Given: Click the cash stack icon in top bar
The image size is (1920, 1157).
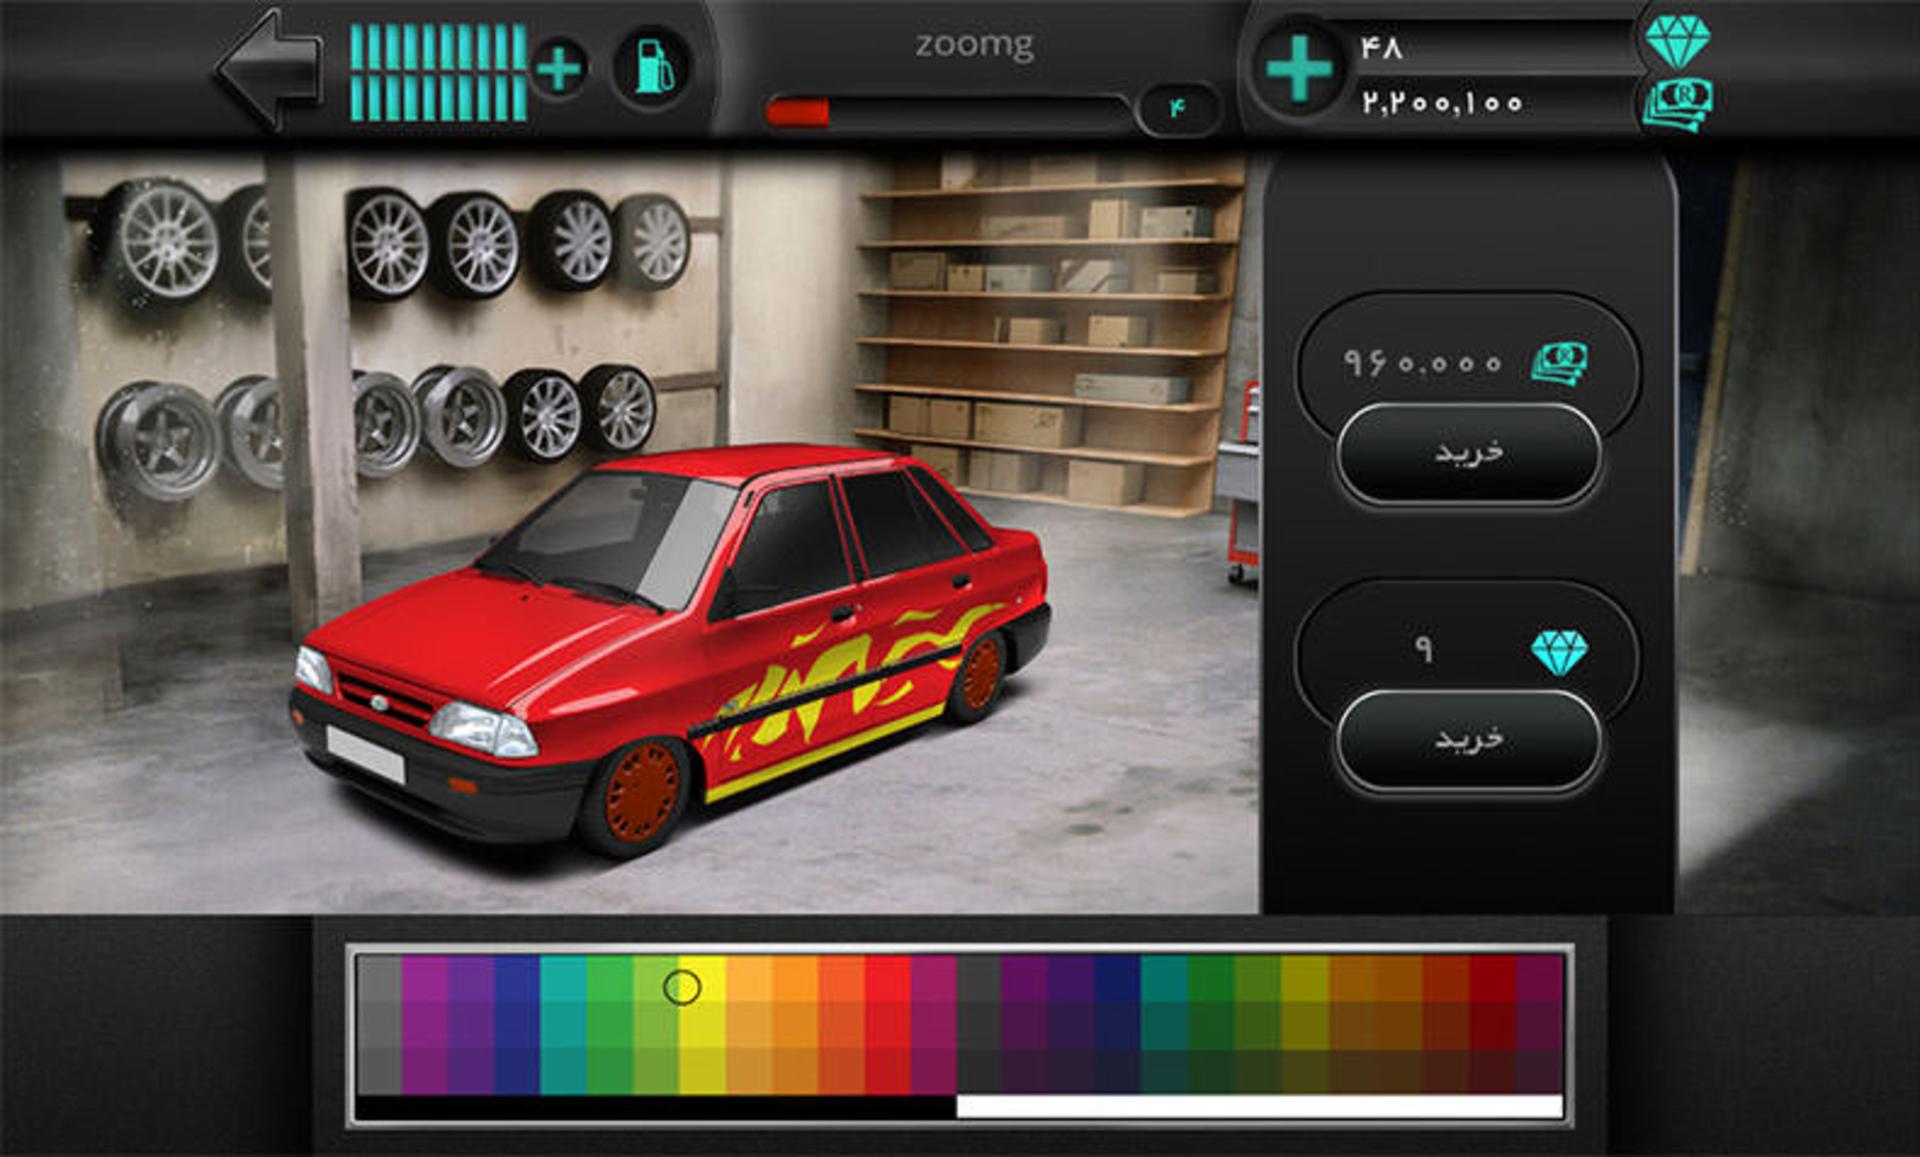Looking at the screenshot, I should tap(1677, 104).
